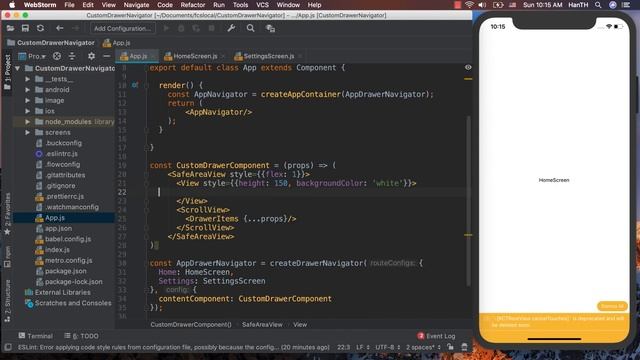This screenshot has height=360, width=640.
Task: Expand the android folder
Action: click(27, 89)
